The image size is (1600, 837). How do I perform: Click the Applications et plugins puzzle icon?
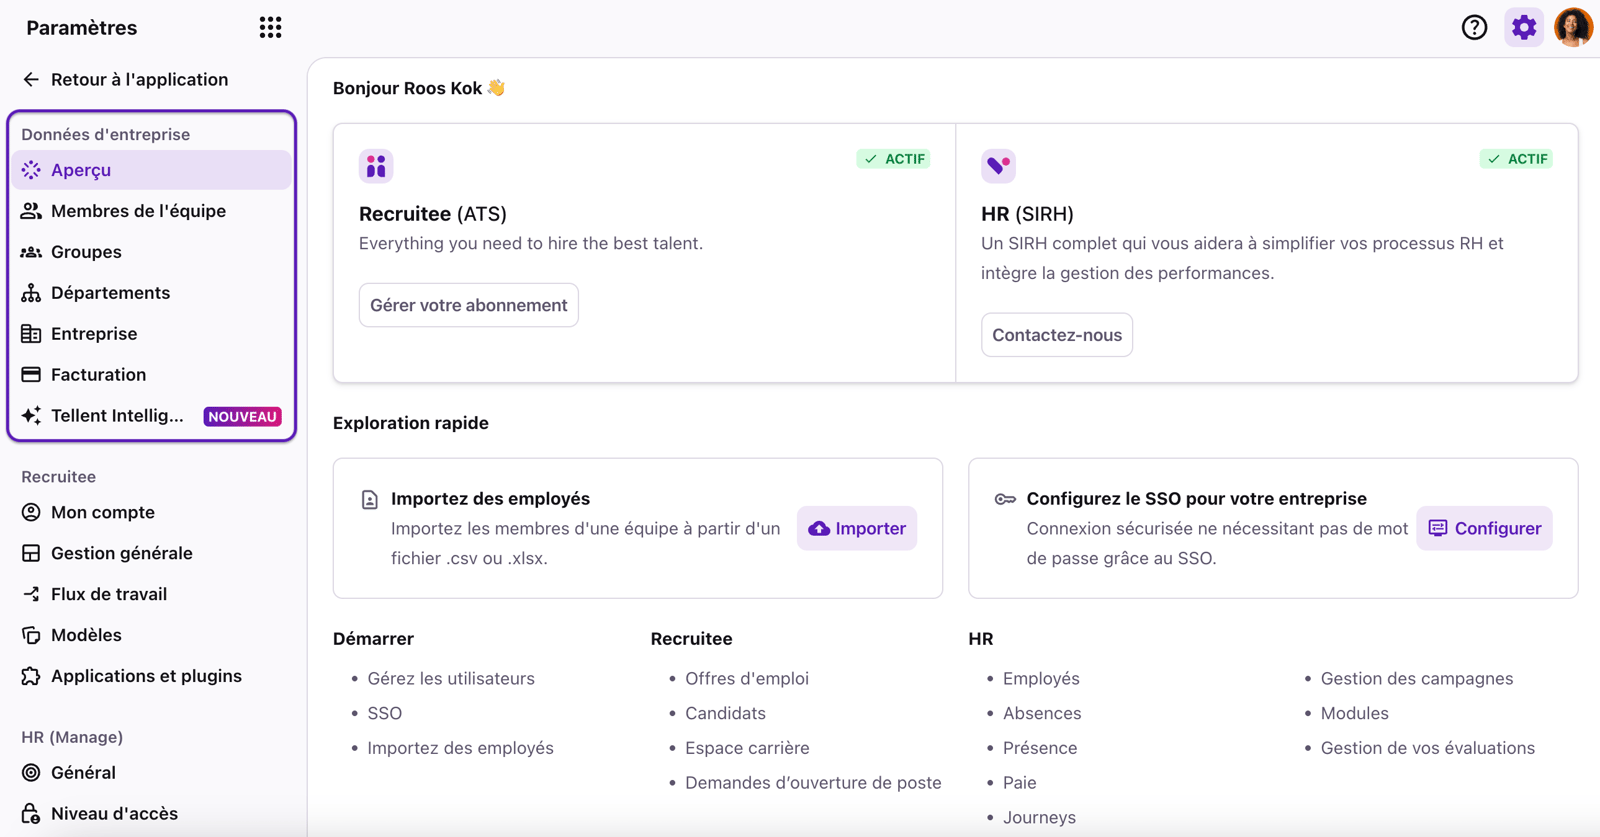31,676
